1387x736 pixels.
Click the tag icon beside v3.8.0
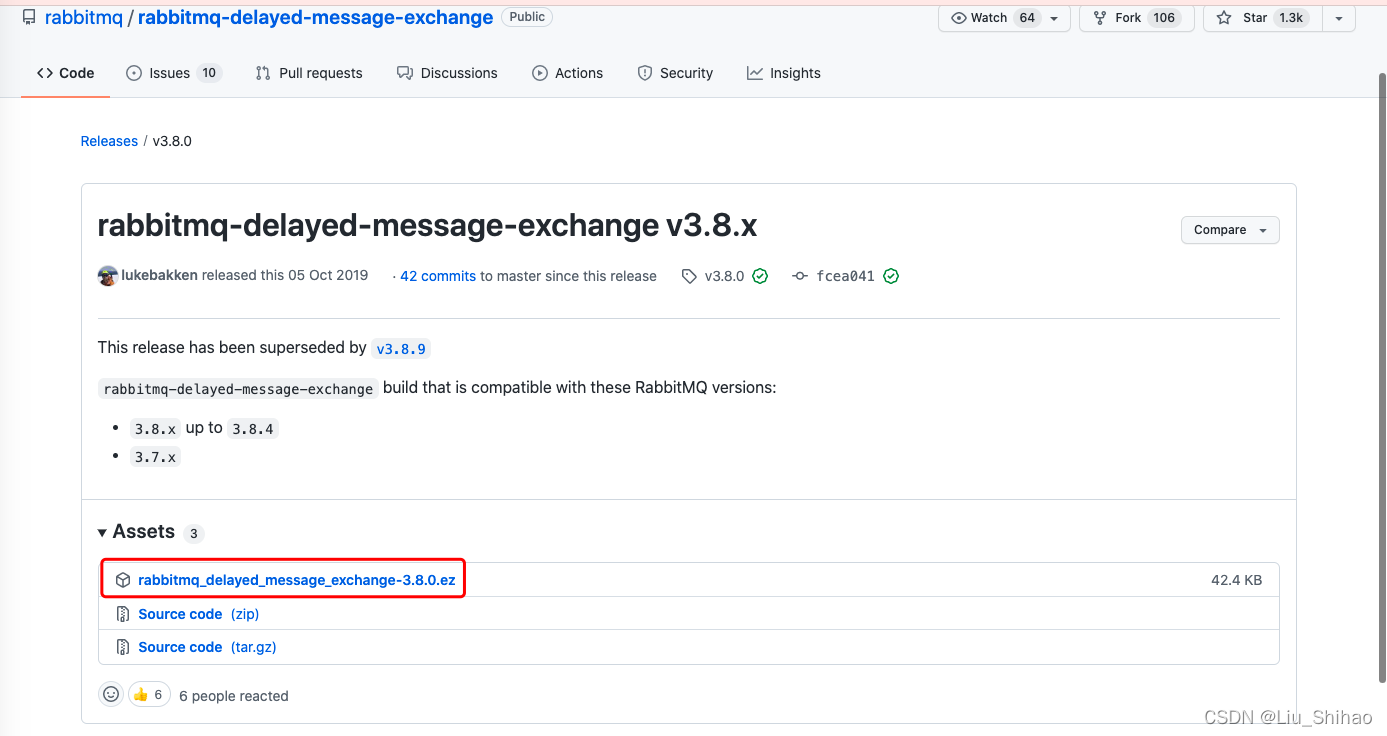click(689, 276)
